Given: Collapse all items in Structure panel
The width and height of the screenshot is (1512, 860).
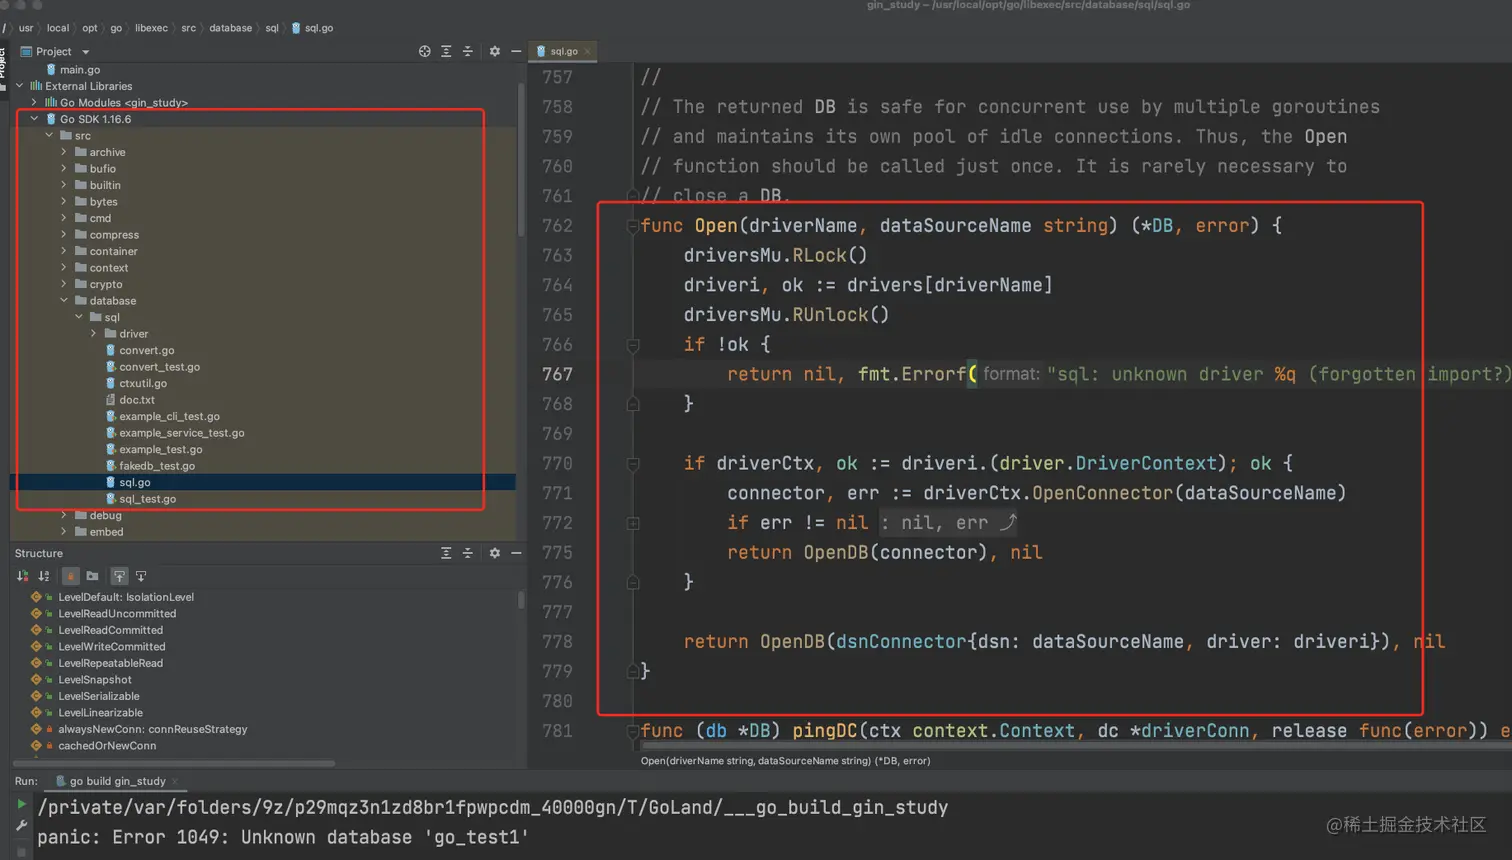Looking at the screenshot, I should click(x=468, y=553).
